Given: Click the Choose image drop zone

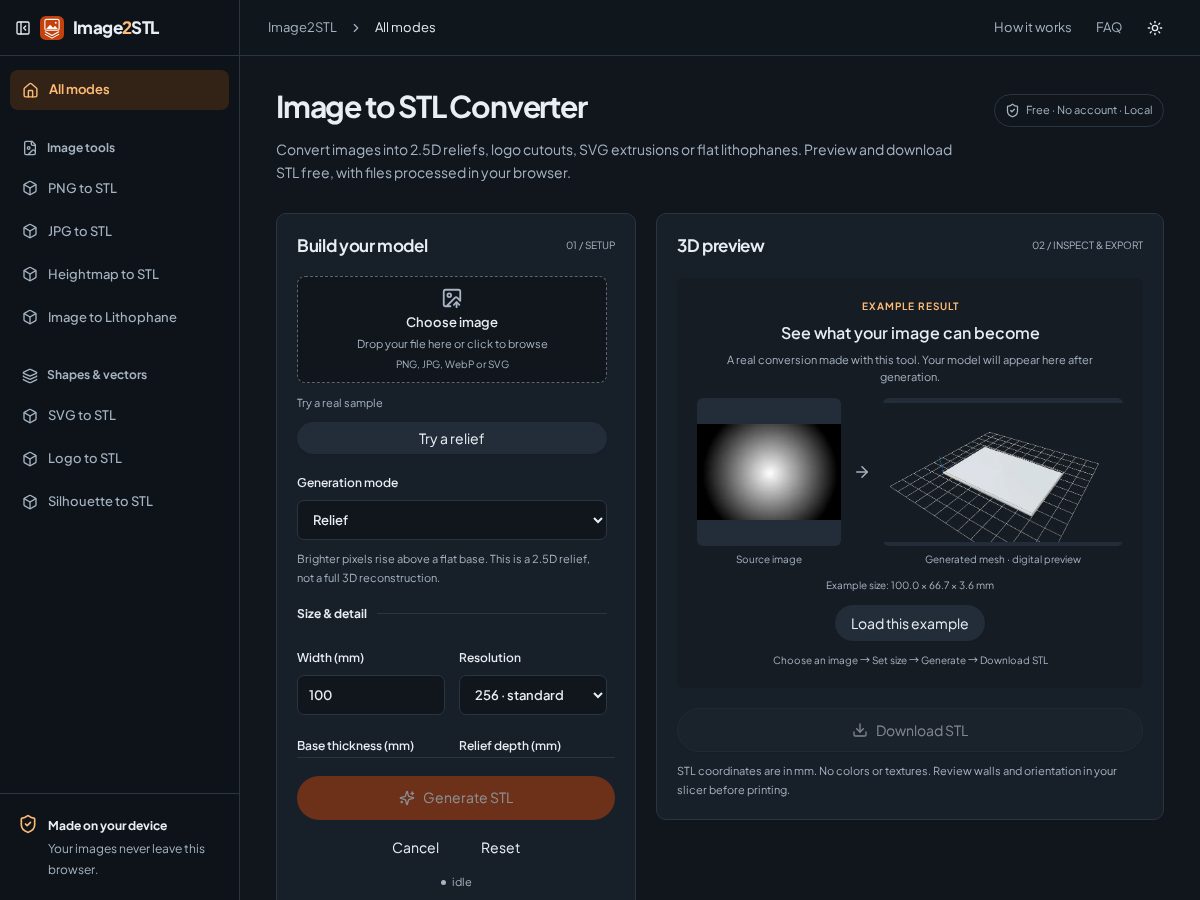Looking at the screenshot, I should coord(452,330).
